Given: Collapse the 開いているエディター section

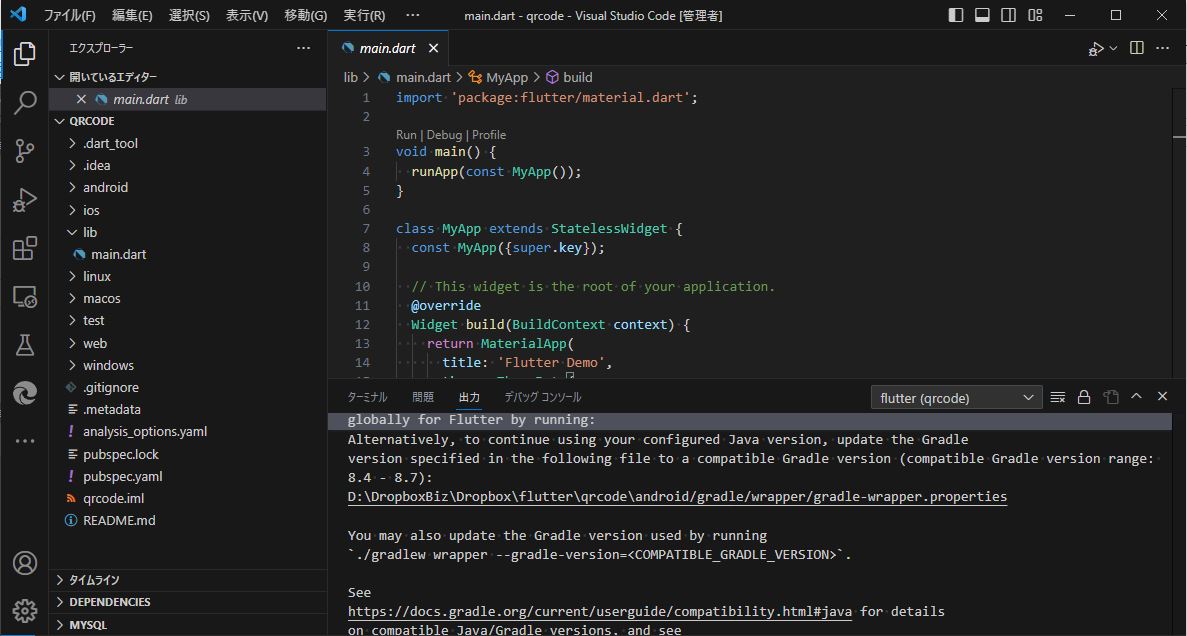Looking at the screenshot, I should (x=188, y=77).
